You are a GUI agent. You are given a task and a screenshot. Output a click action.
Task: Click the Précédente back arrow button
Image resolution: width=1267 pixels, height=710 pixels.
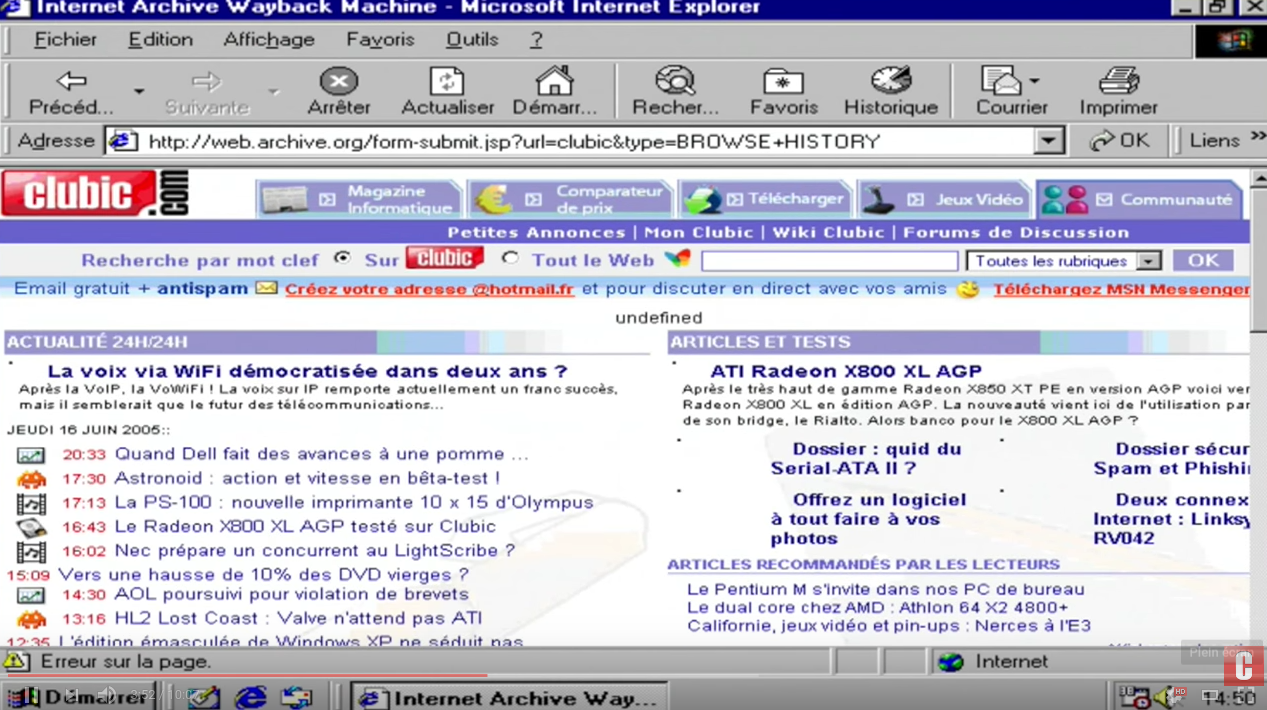71,92
